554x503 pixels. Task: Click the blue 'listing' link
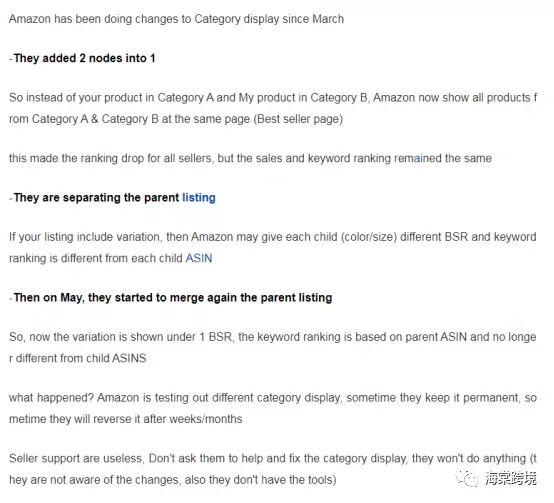click(x=199, y=197)
